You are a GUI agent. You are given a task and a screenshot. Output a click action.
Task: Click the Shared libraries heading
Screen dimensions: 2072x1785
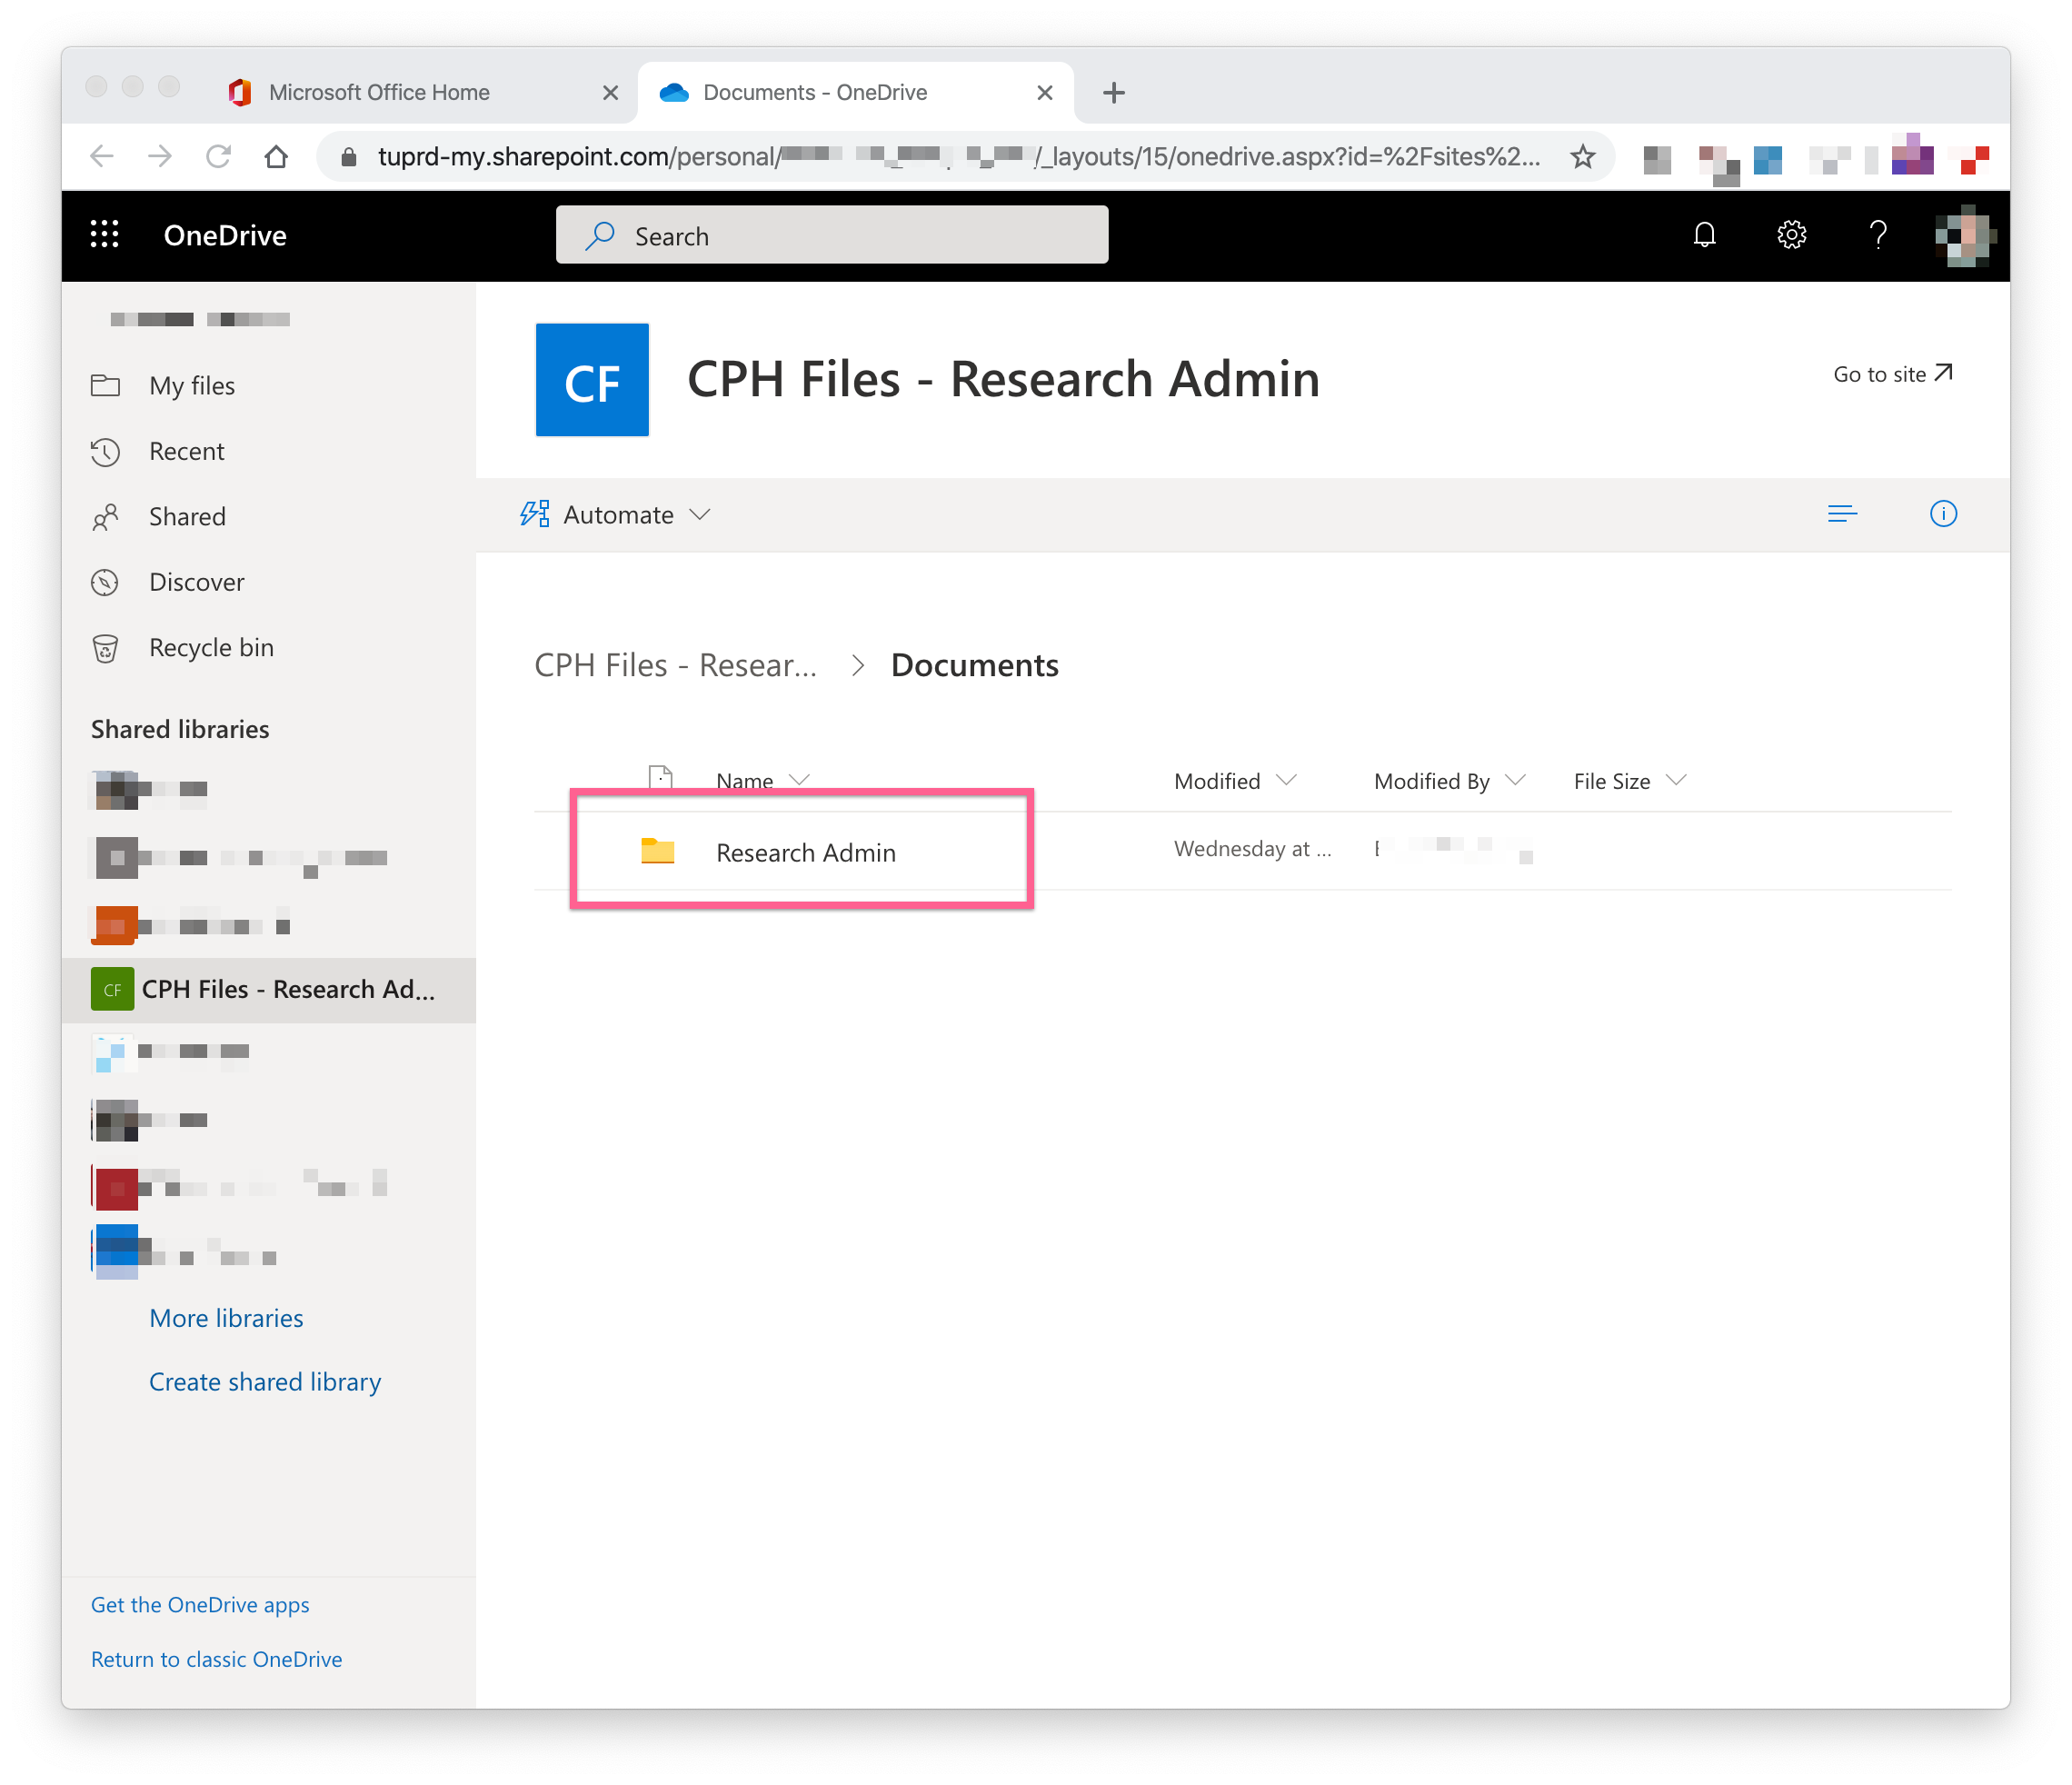180,730
